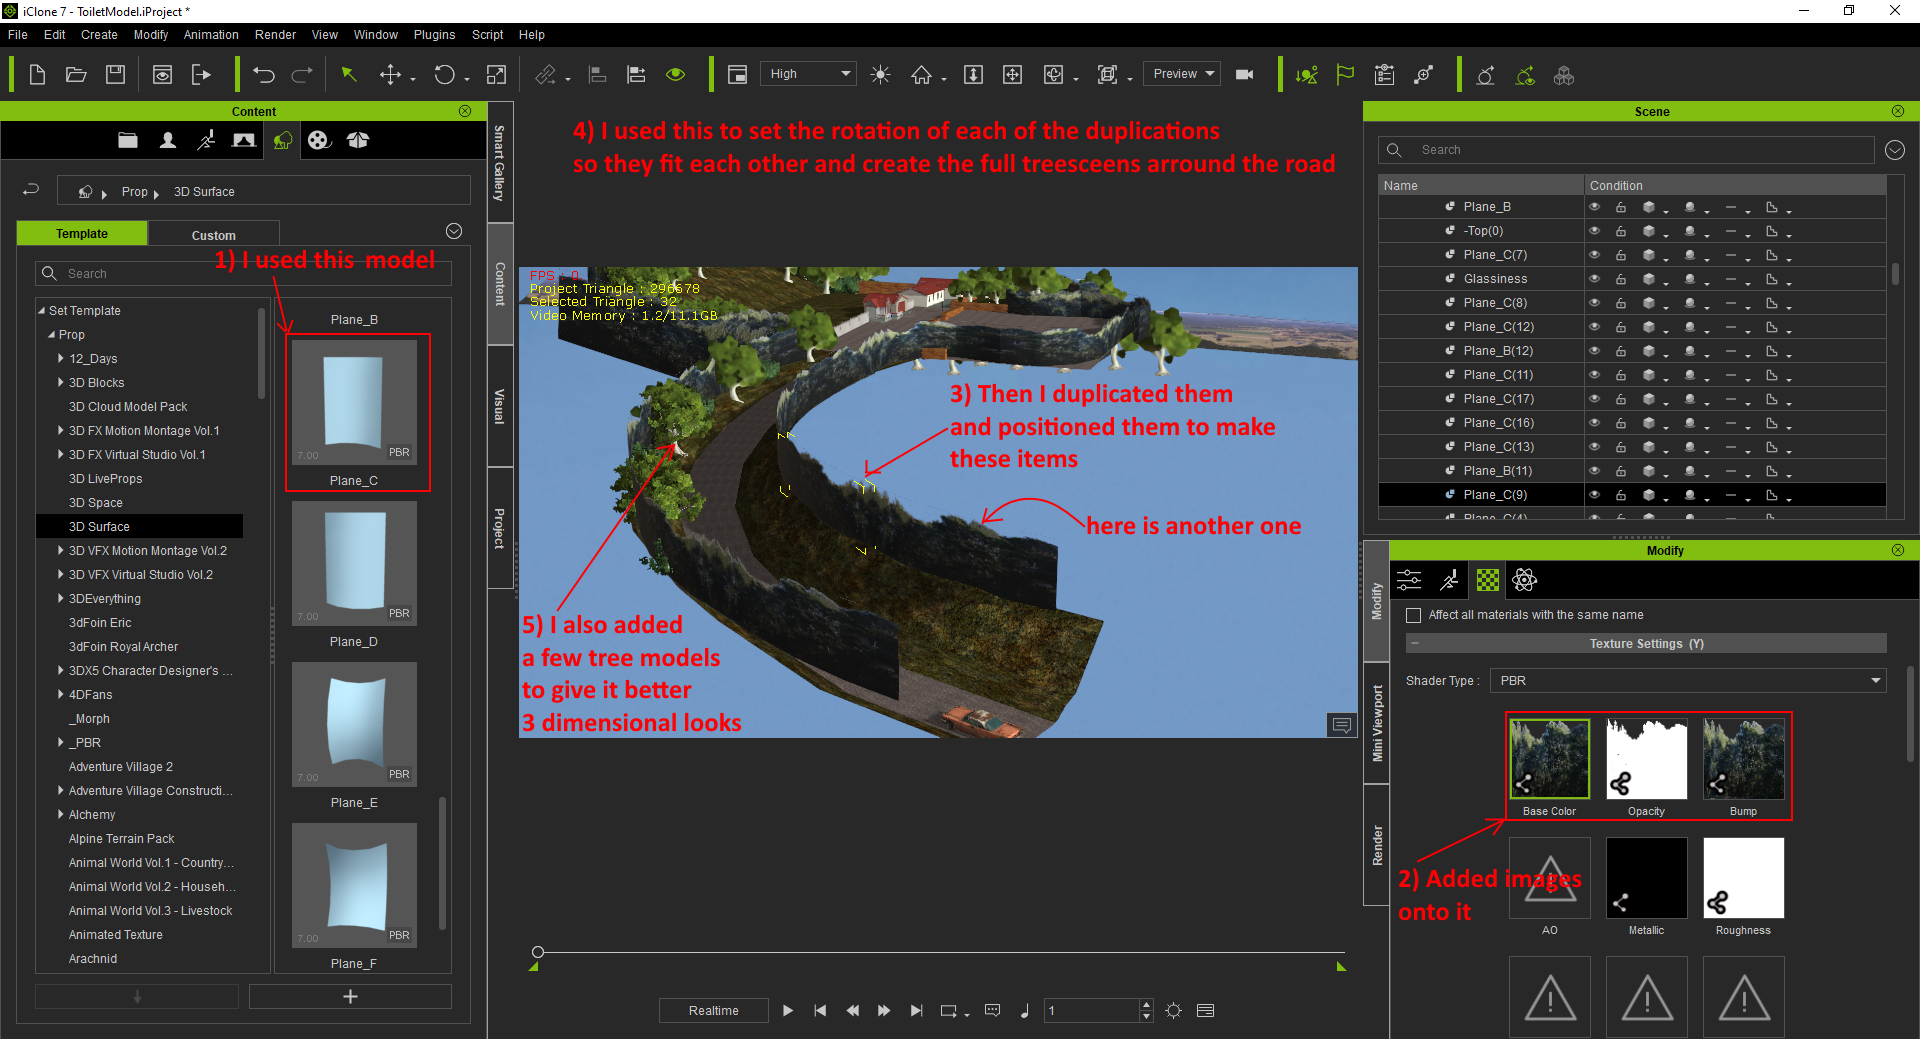
Task: Click the add plus button below content
Action: (350, 997)
